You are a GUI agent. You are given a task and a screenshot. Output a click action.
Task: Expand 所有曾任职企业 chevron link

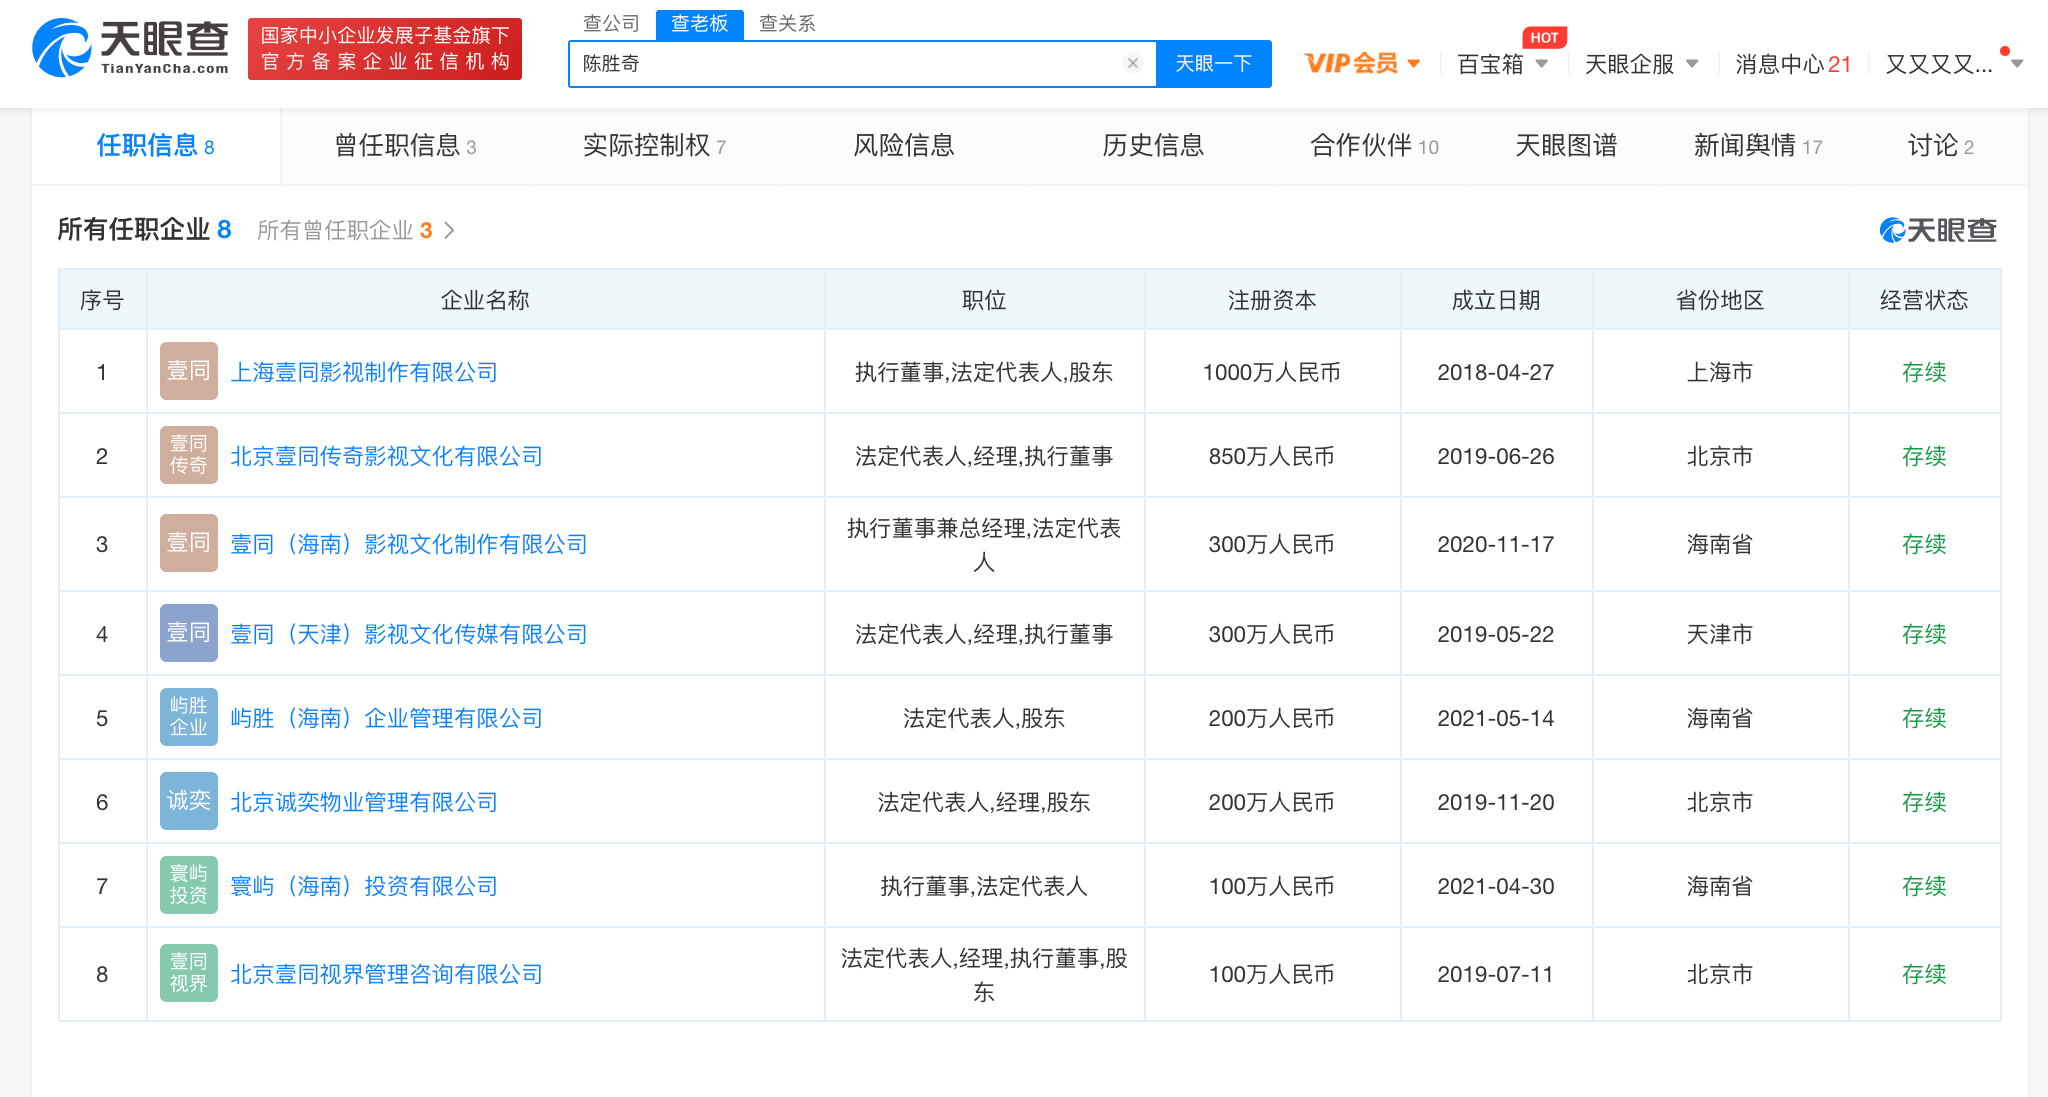450,231
